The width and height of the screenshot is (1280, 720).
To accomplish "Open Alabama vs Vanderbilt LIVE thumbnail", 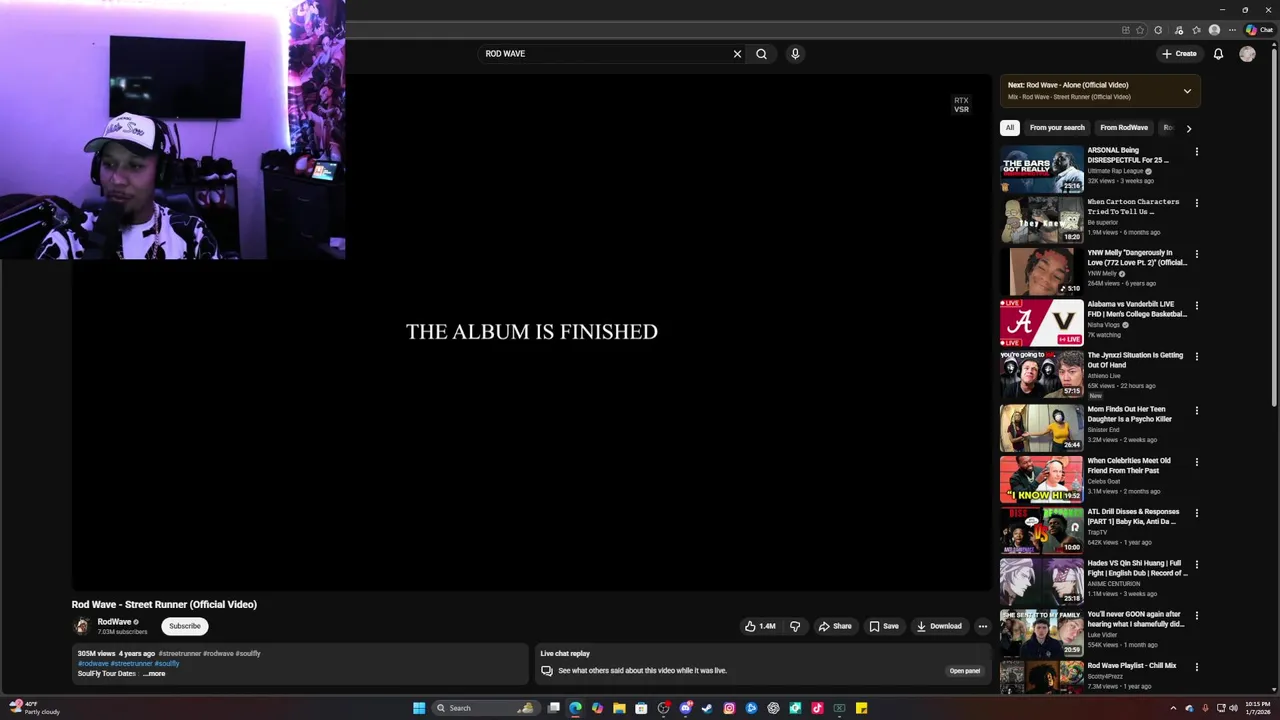I will [1042, 322].
